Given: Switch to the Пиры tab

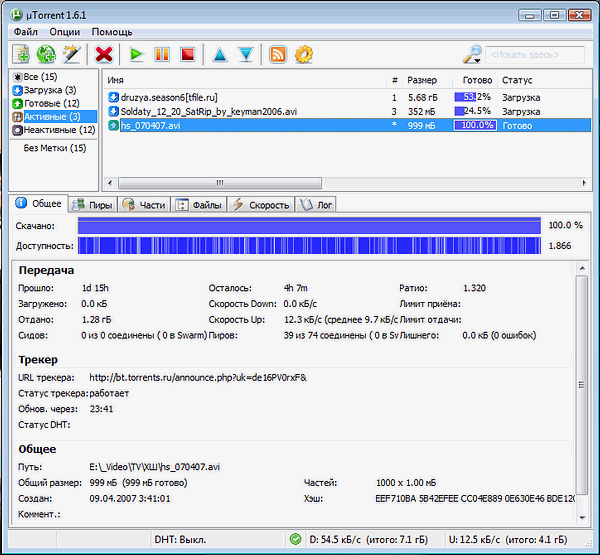Looking at the screenshot, I should click(x=91, y=204).
